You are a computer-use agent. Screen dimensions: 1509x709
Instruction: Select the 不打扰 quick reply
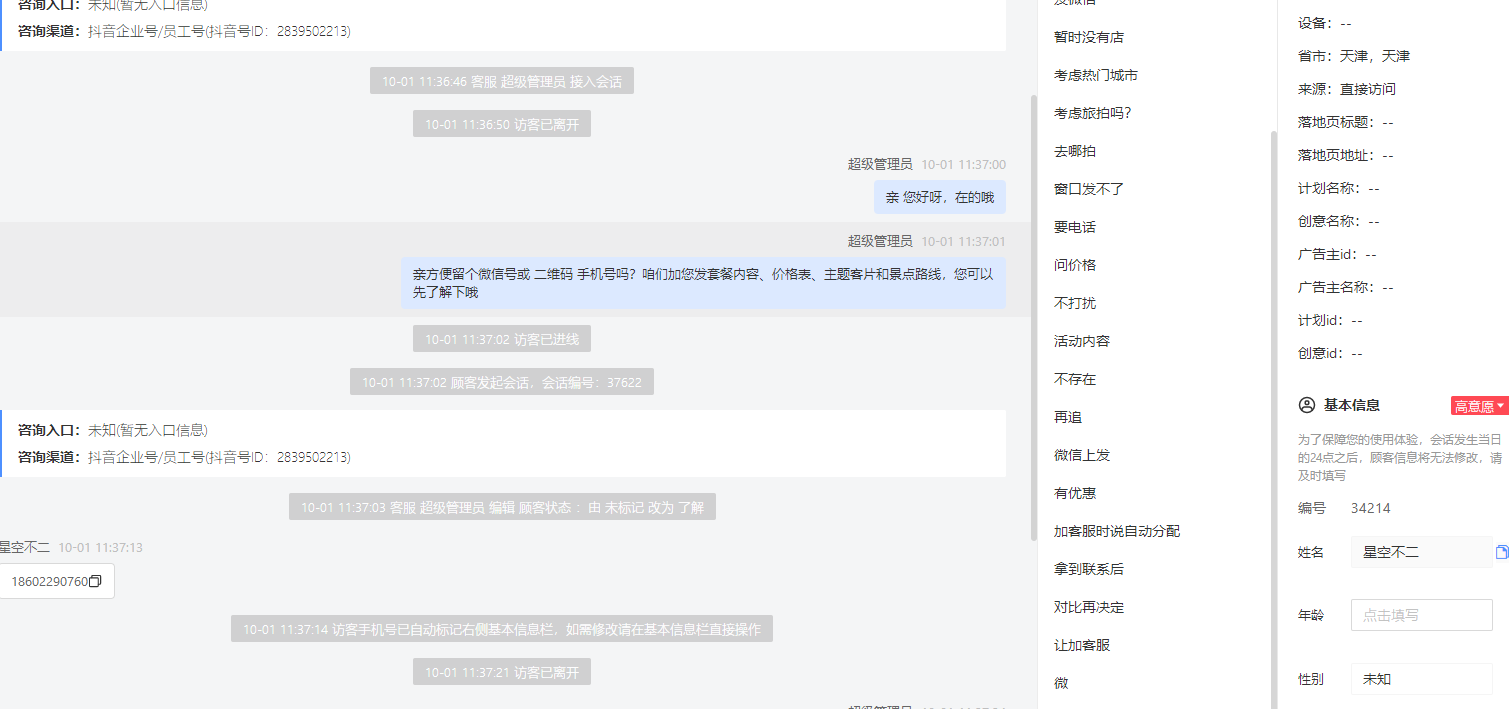click(x=1075, y=303)
